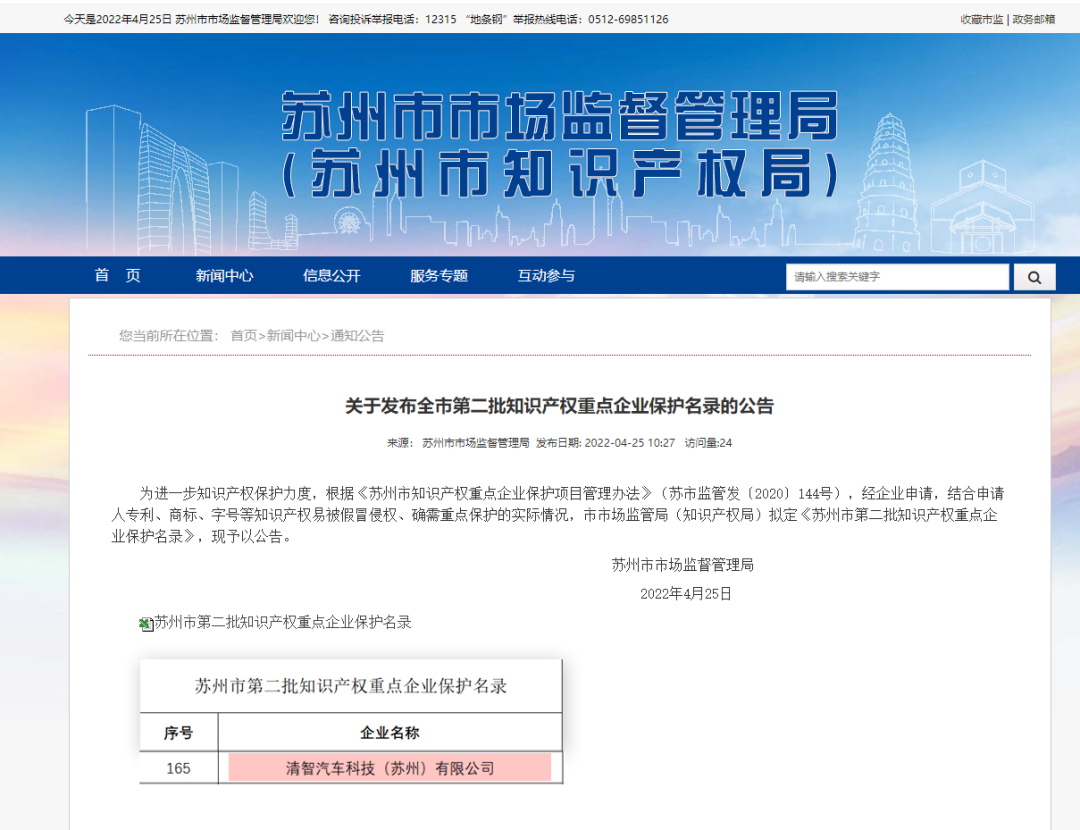Open the 新闻中心 navigation menu

coord(225,276)
